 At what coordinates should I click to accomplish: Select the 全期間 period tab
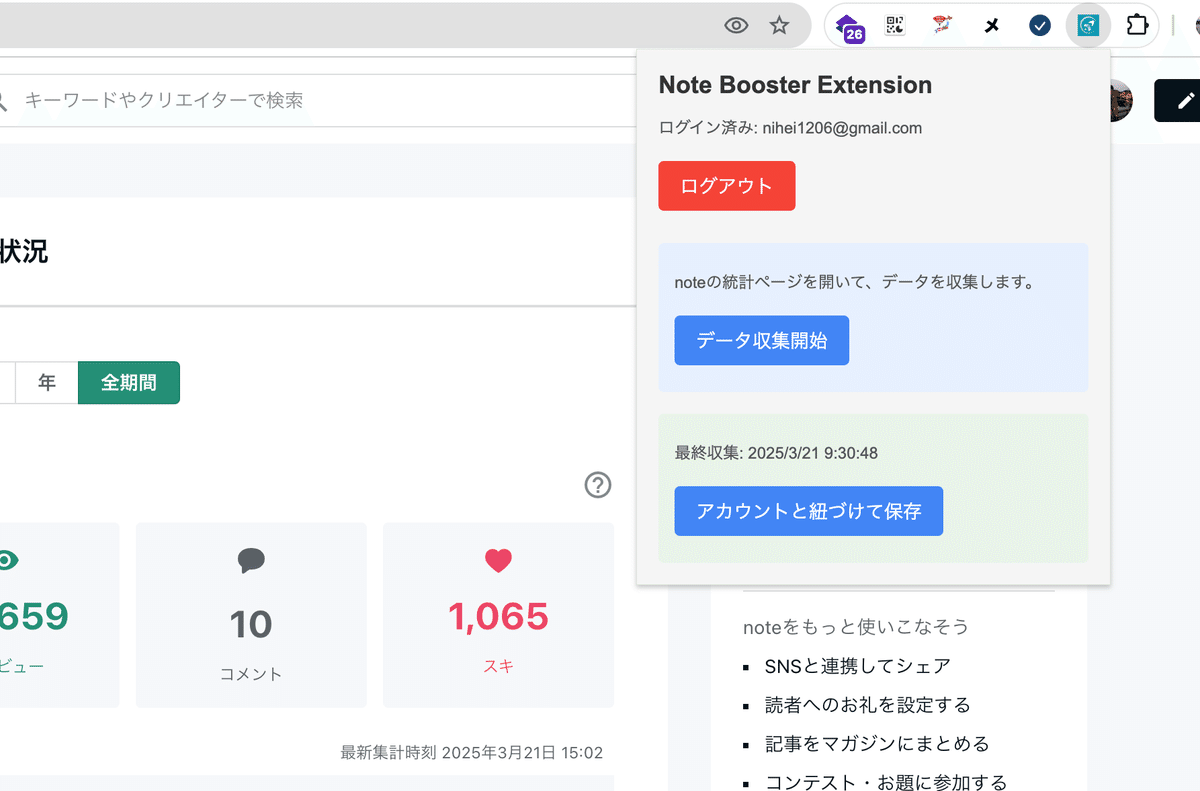point(128,382)
